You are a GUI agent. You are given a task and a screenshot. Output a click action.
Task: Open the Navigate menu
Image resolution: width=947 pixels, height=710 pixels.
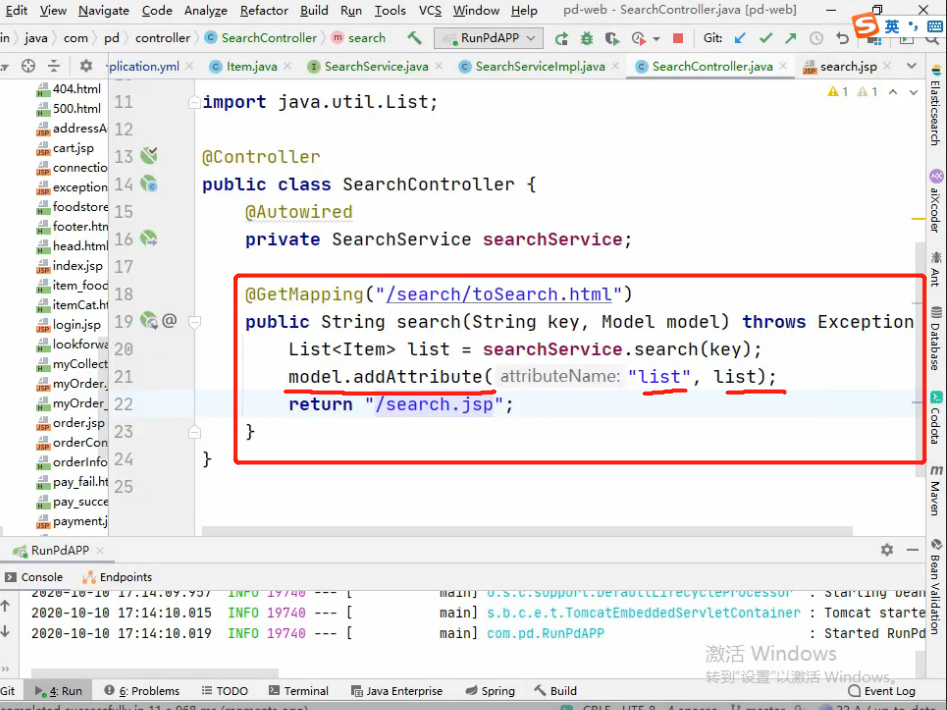(103, 10)
